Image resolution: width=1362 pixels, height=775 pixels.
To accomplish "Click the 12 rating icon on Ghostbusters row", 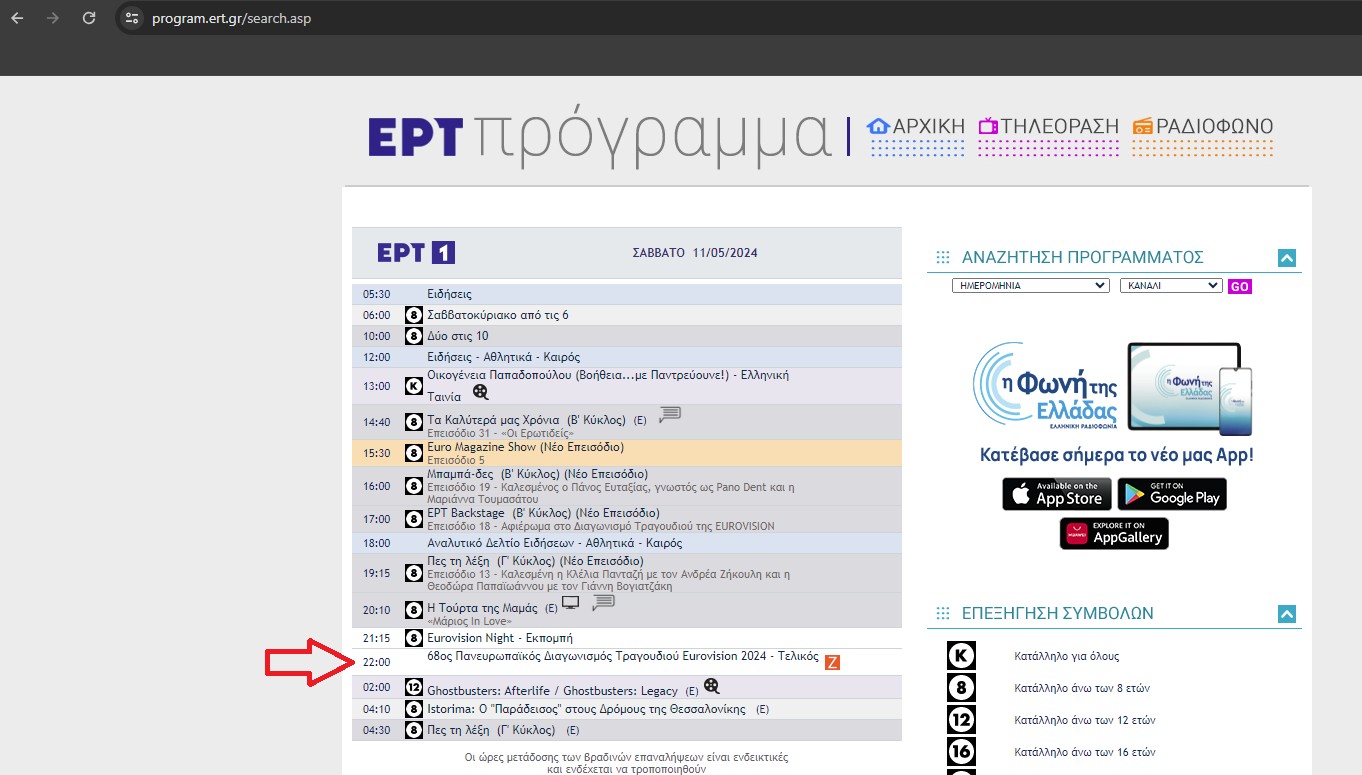I will [413, 687].
